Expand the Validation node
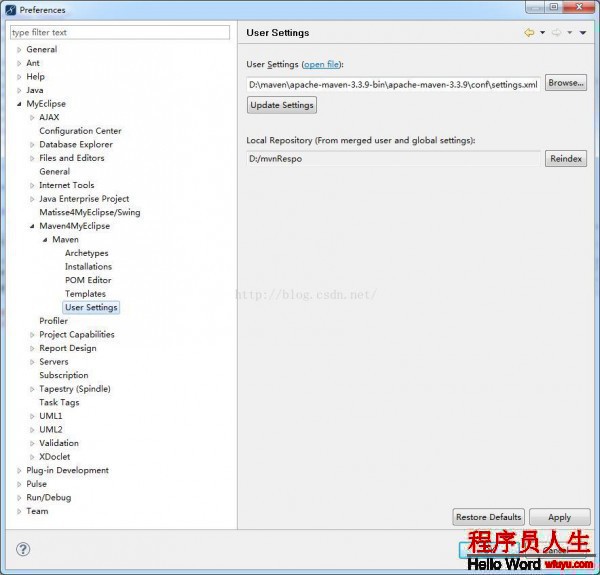Screen dimensions: 600x575 point(32,443)
